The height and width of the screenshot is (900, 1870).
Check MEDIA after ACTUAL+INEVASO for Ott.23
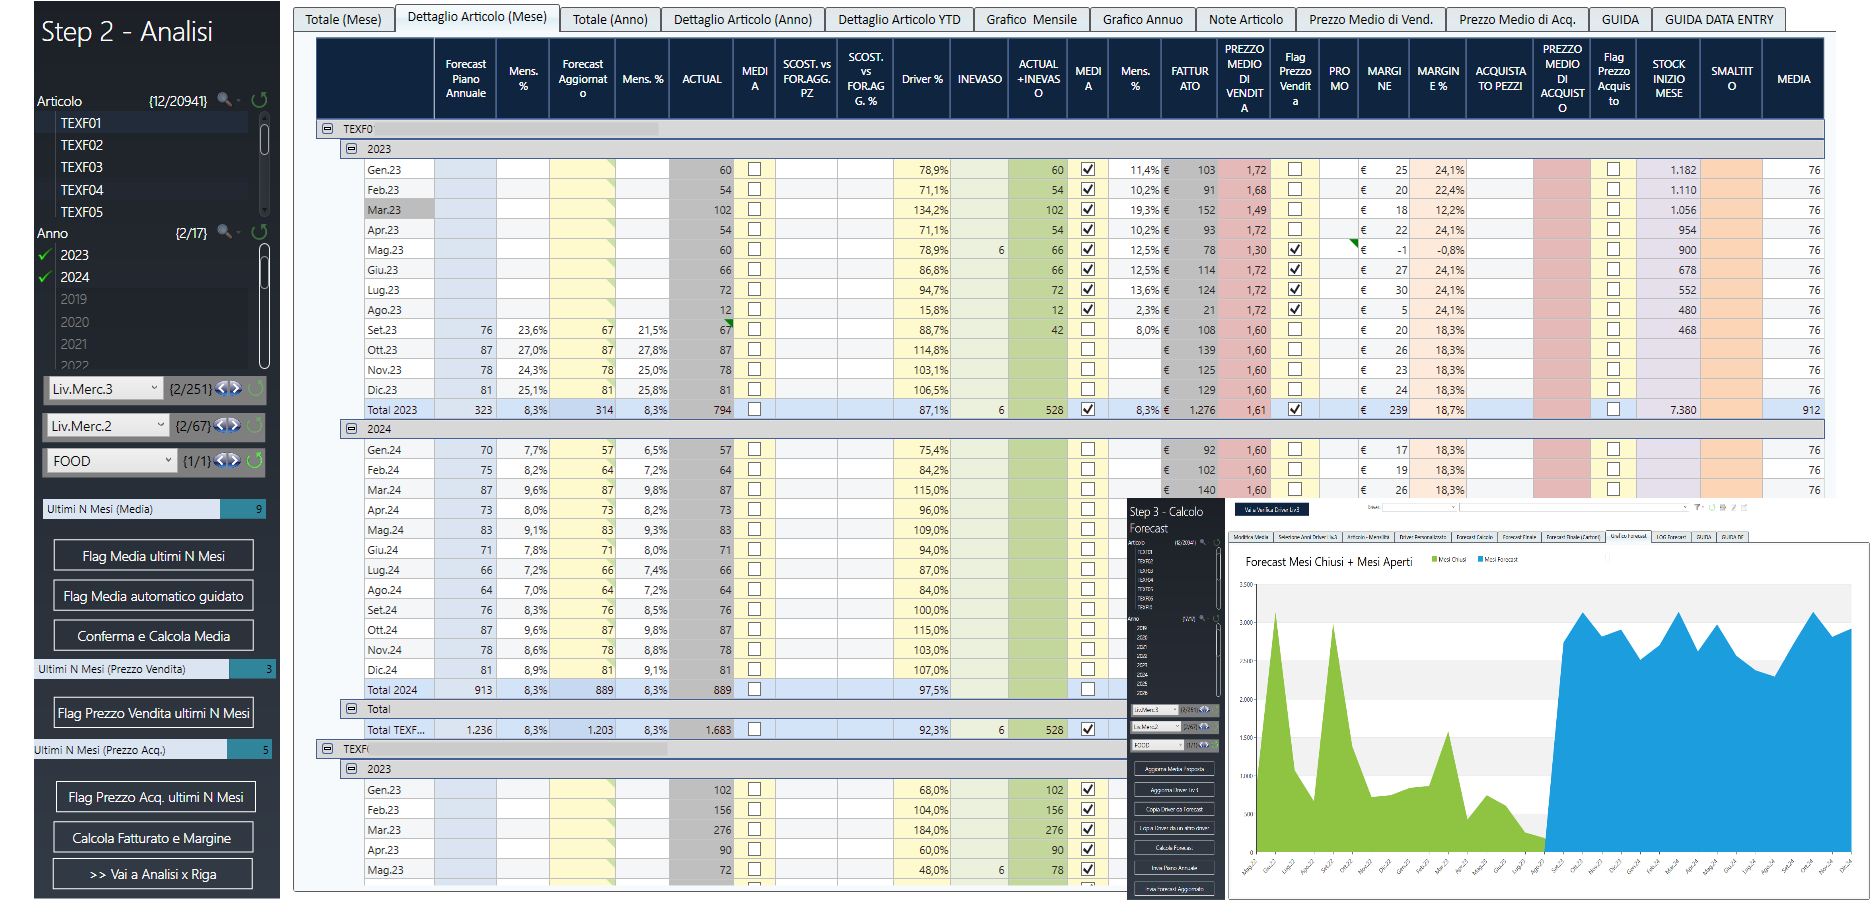1088,349
